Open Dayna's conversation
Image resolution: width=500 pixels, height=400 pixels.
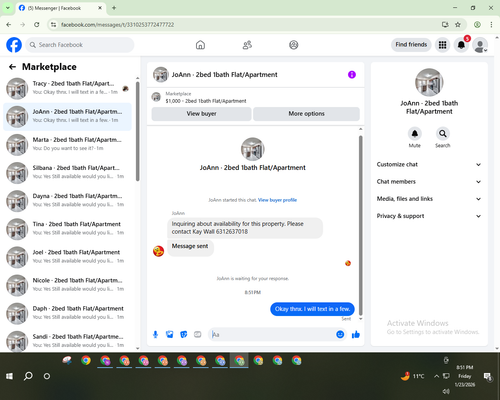pyautogui.click(x=67, y=201)
